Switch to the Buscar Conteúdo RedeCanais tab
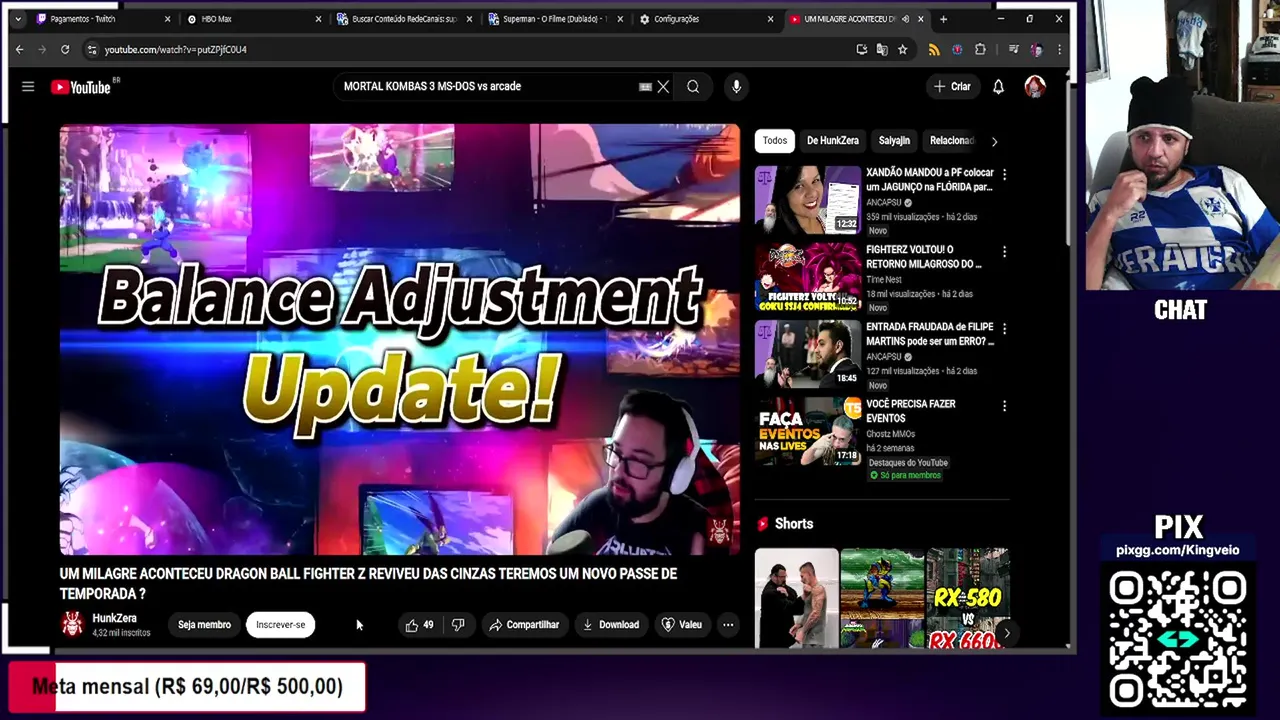 click(405, 19)
